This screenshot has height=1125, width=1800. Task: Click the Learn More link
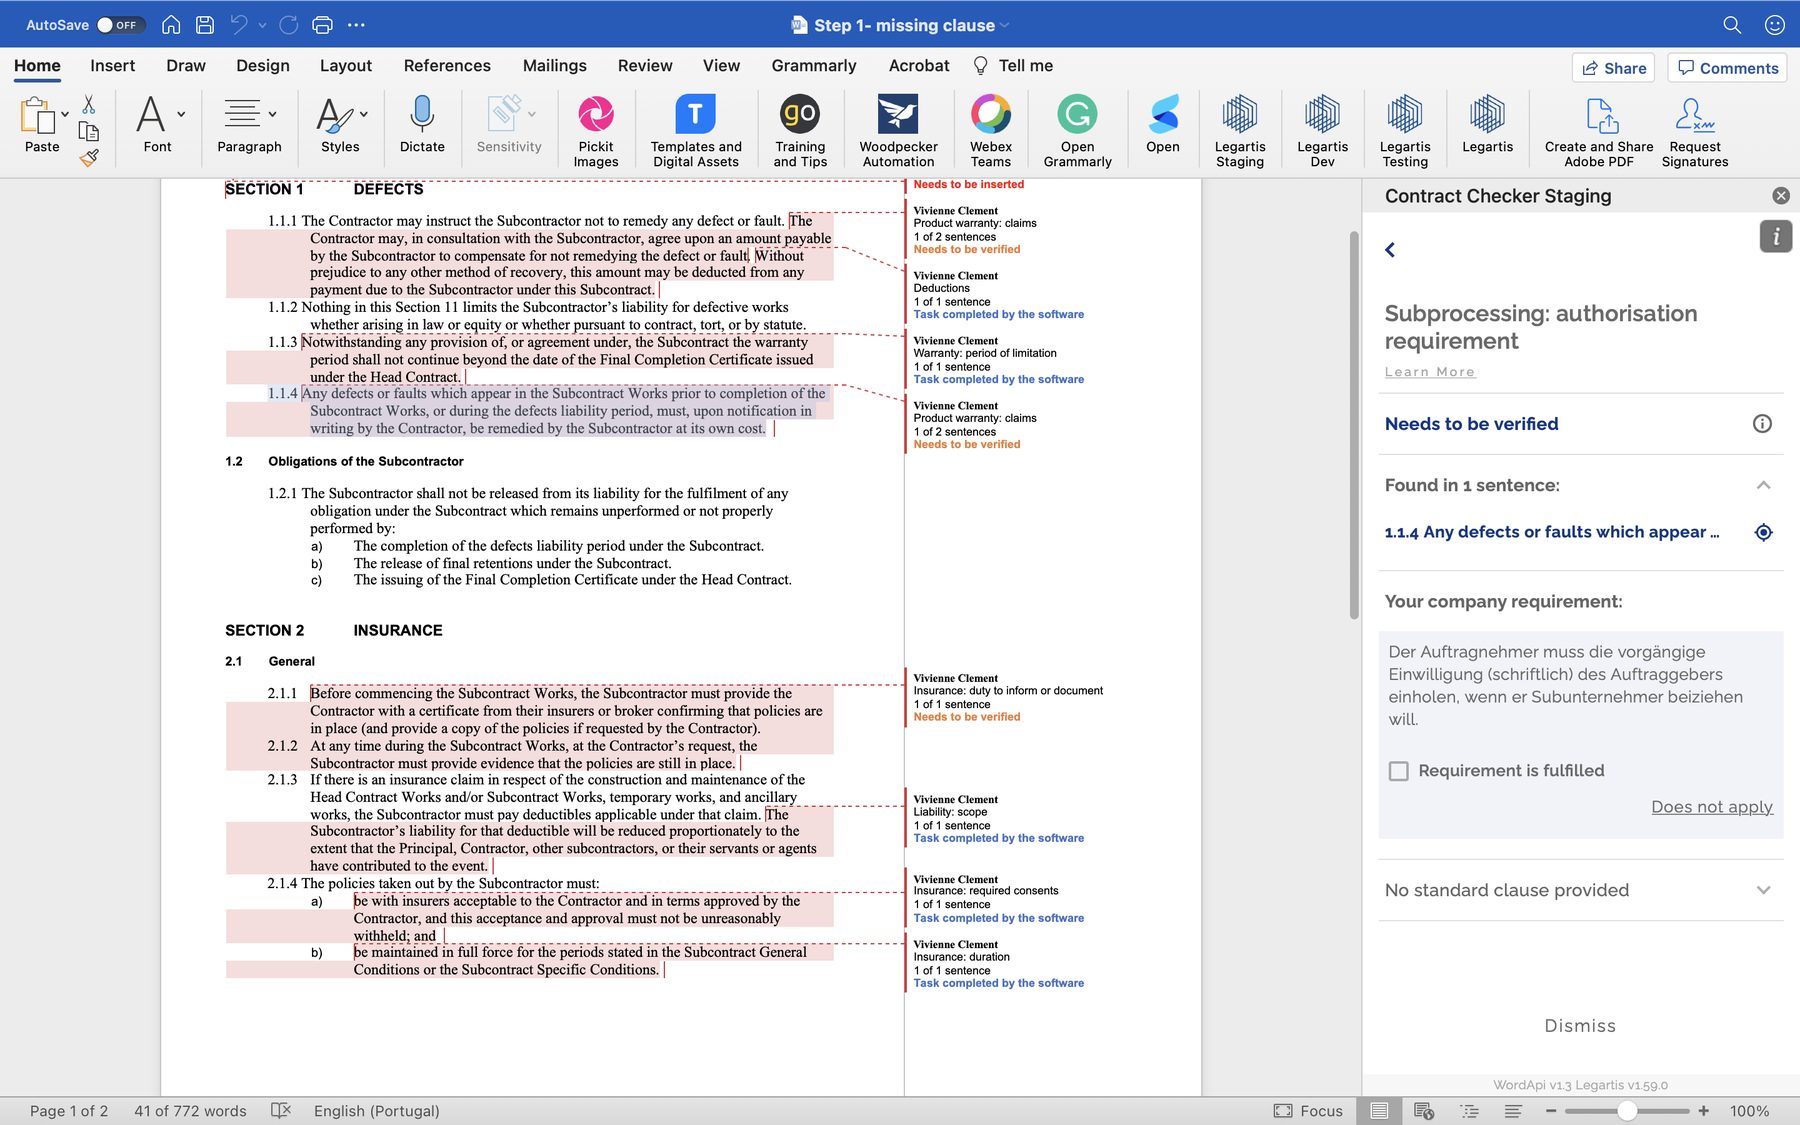[1429, 372]
